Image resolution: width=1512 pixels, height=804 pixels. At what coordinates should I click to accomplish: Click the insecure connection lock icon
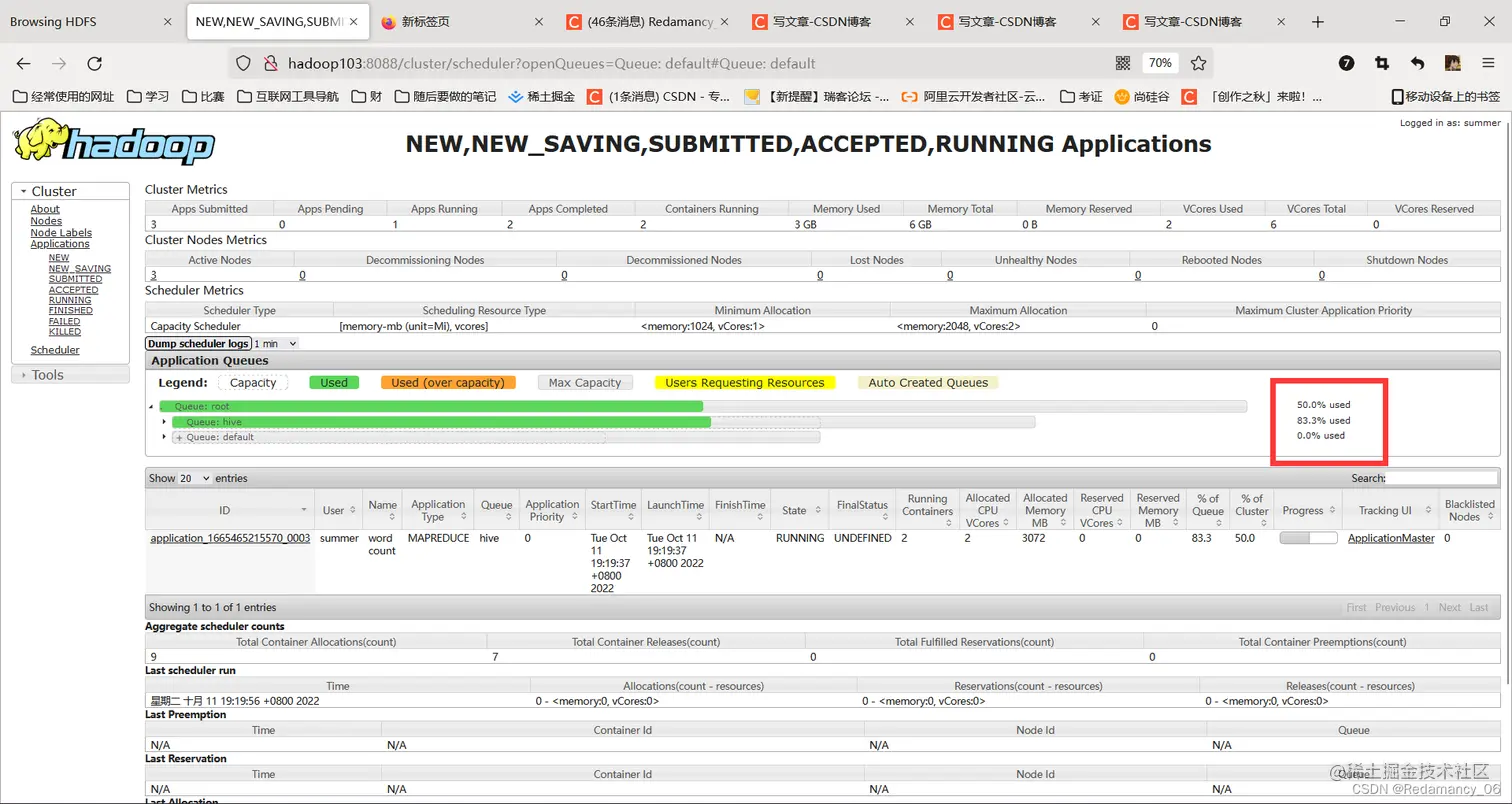tap(269, 63)
